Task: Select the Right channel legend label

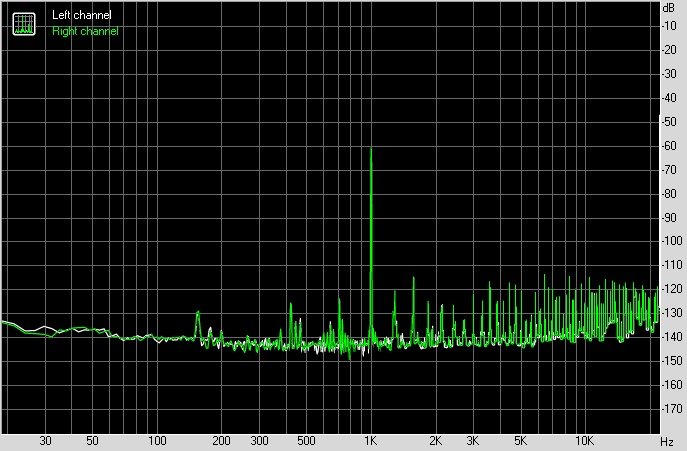Action: tap(85, 31)
